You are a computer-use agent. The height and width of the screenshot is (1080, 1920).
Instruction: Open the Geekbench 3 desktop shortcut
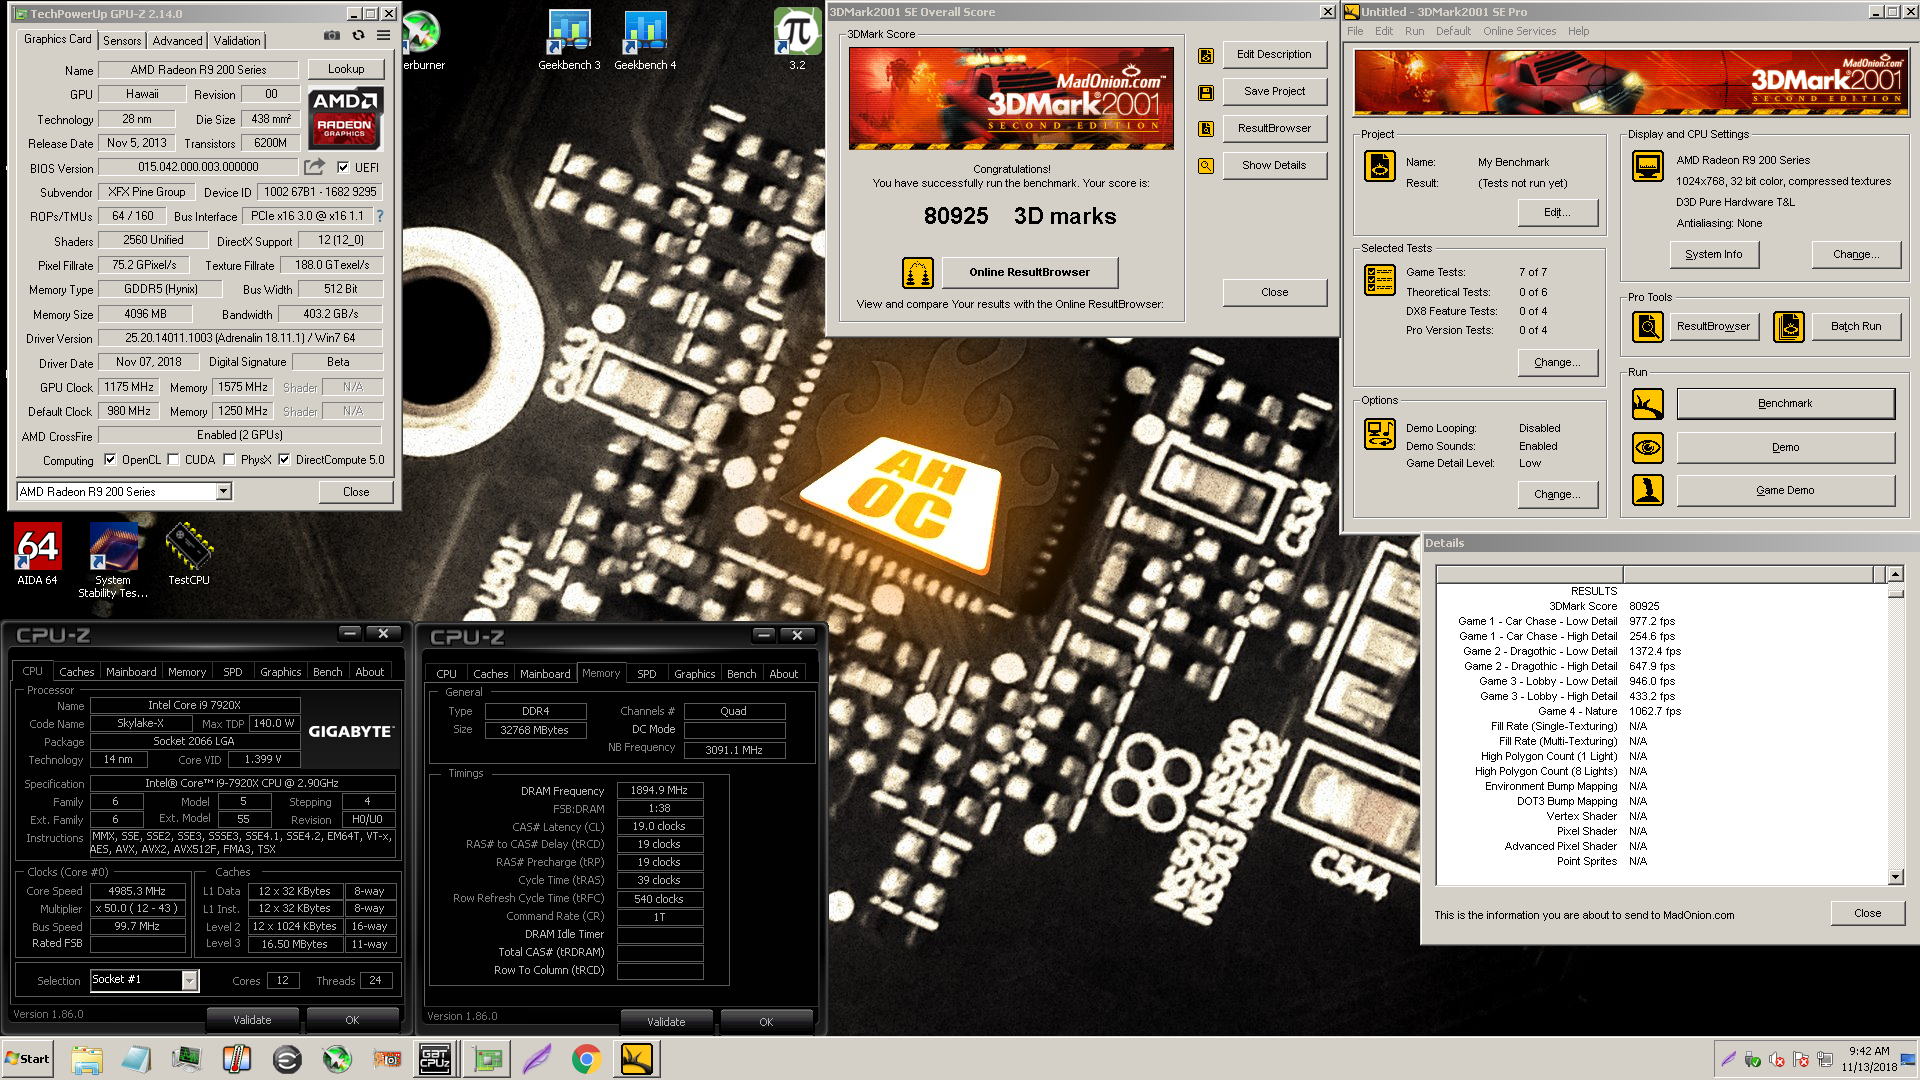tap(569, 40)
